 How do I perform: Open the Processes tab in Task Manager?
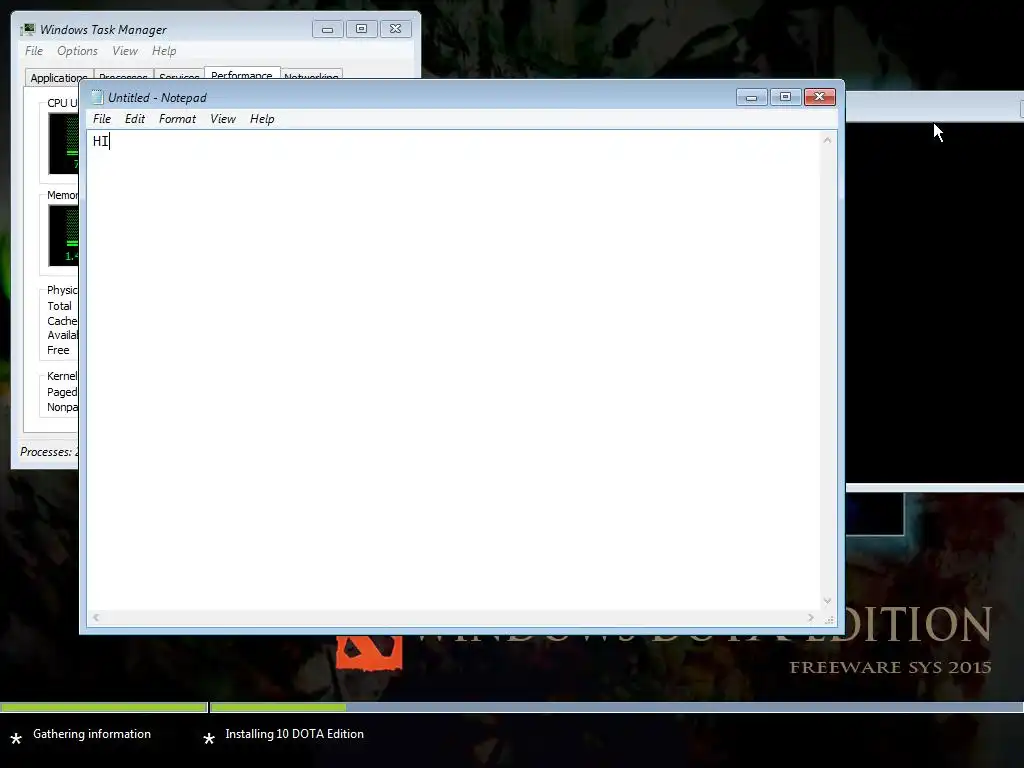123,75
